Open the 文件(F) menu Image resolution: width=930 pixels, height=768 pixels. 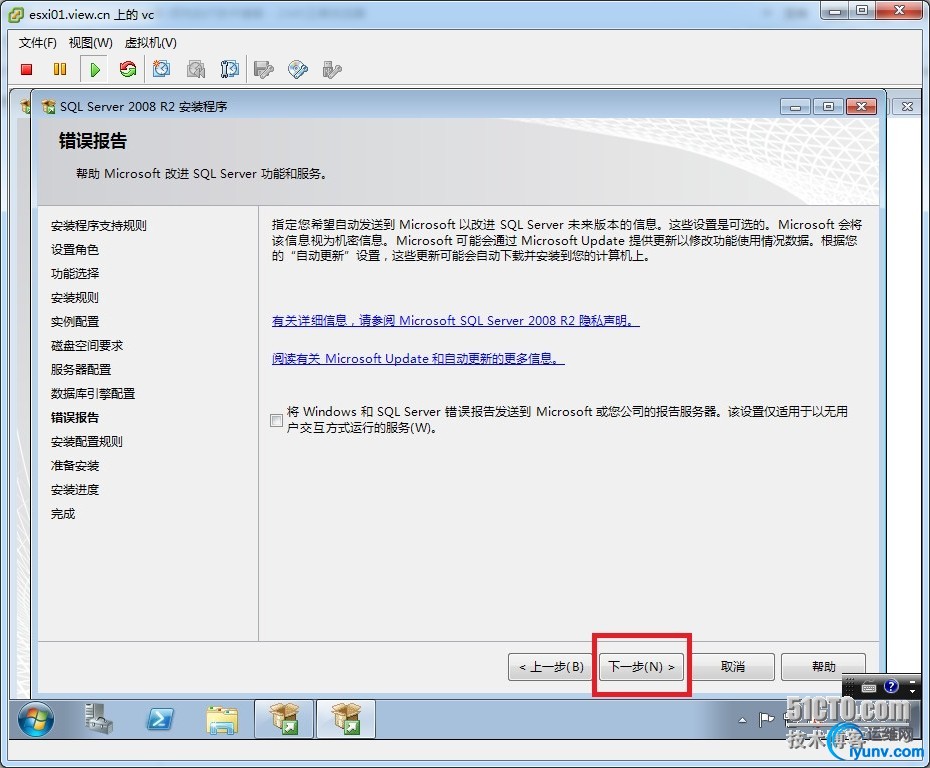point(37,43)
